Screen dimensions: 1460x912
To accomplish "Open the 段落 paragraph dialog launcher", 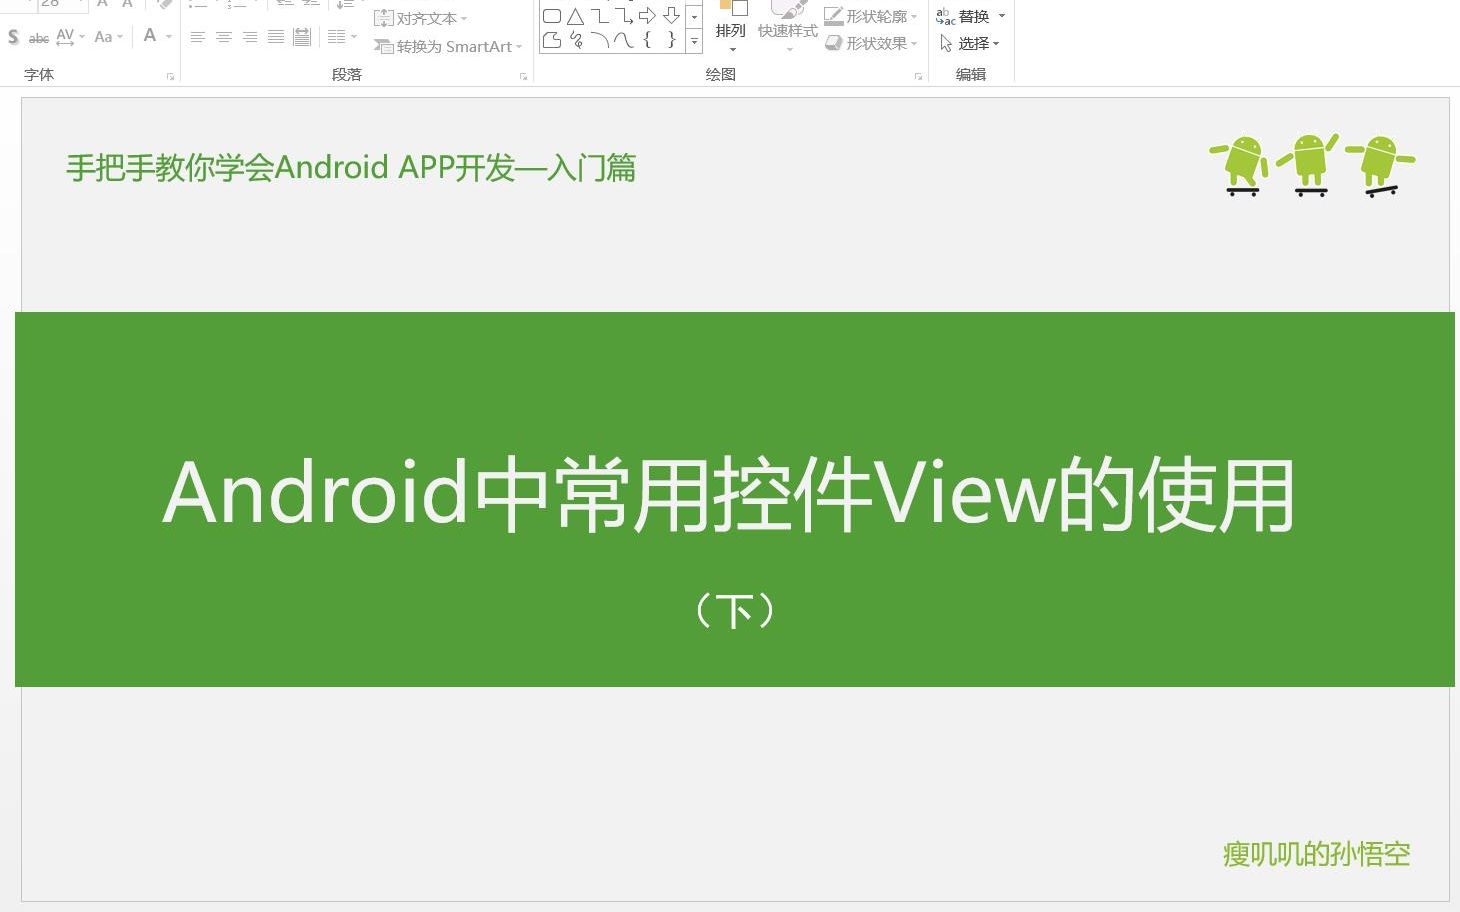I will pyautogui.click(x=523, y=76).
